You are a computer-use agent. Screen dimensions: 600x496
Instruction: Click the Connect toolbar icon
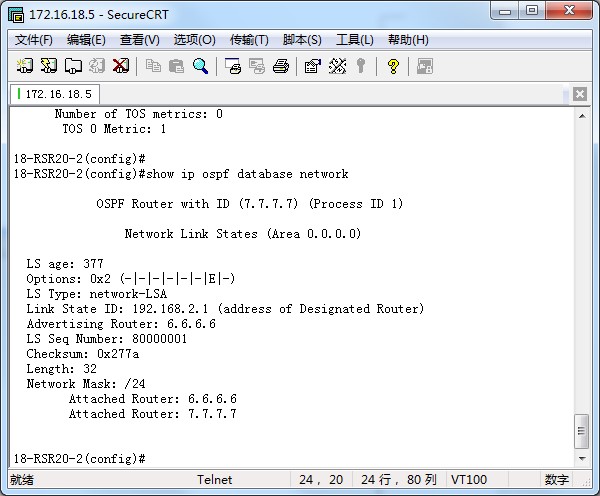pos(25,67)
